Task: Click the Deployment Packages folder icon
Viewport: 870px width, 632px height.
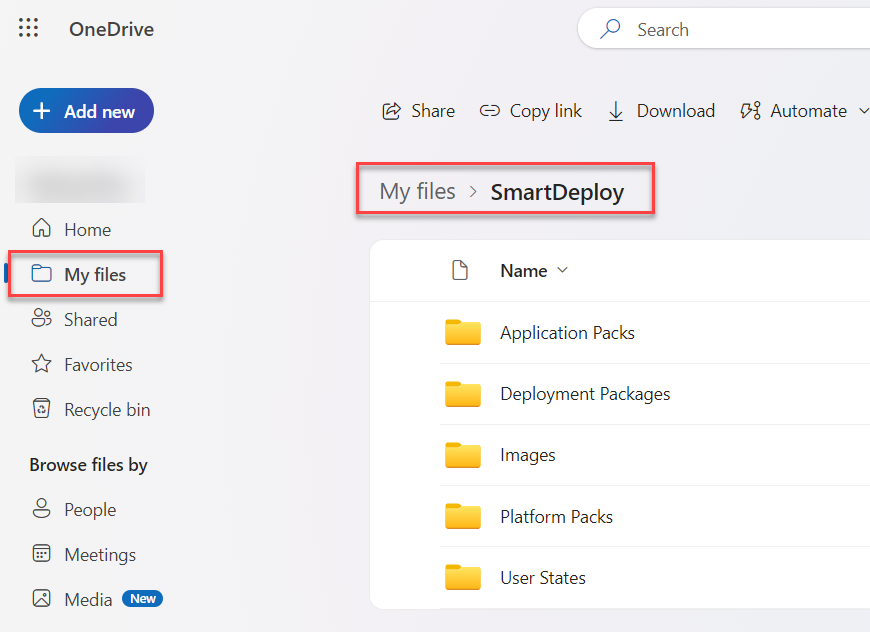Action: pos(463,394)
